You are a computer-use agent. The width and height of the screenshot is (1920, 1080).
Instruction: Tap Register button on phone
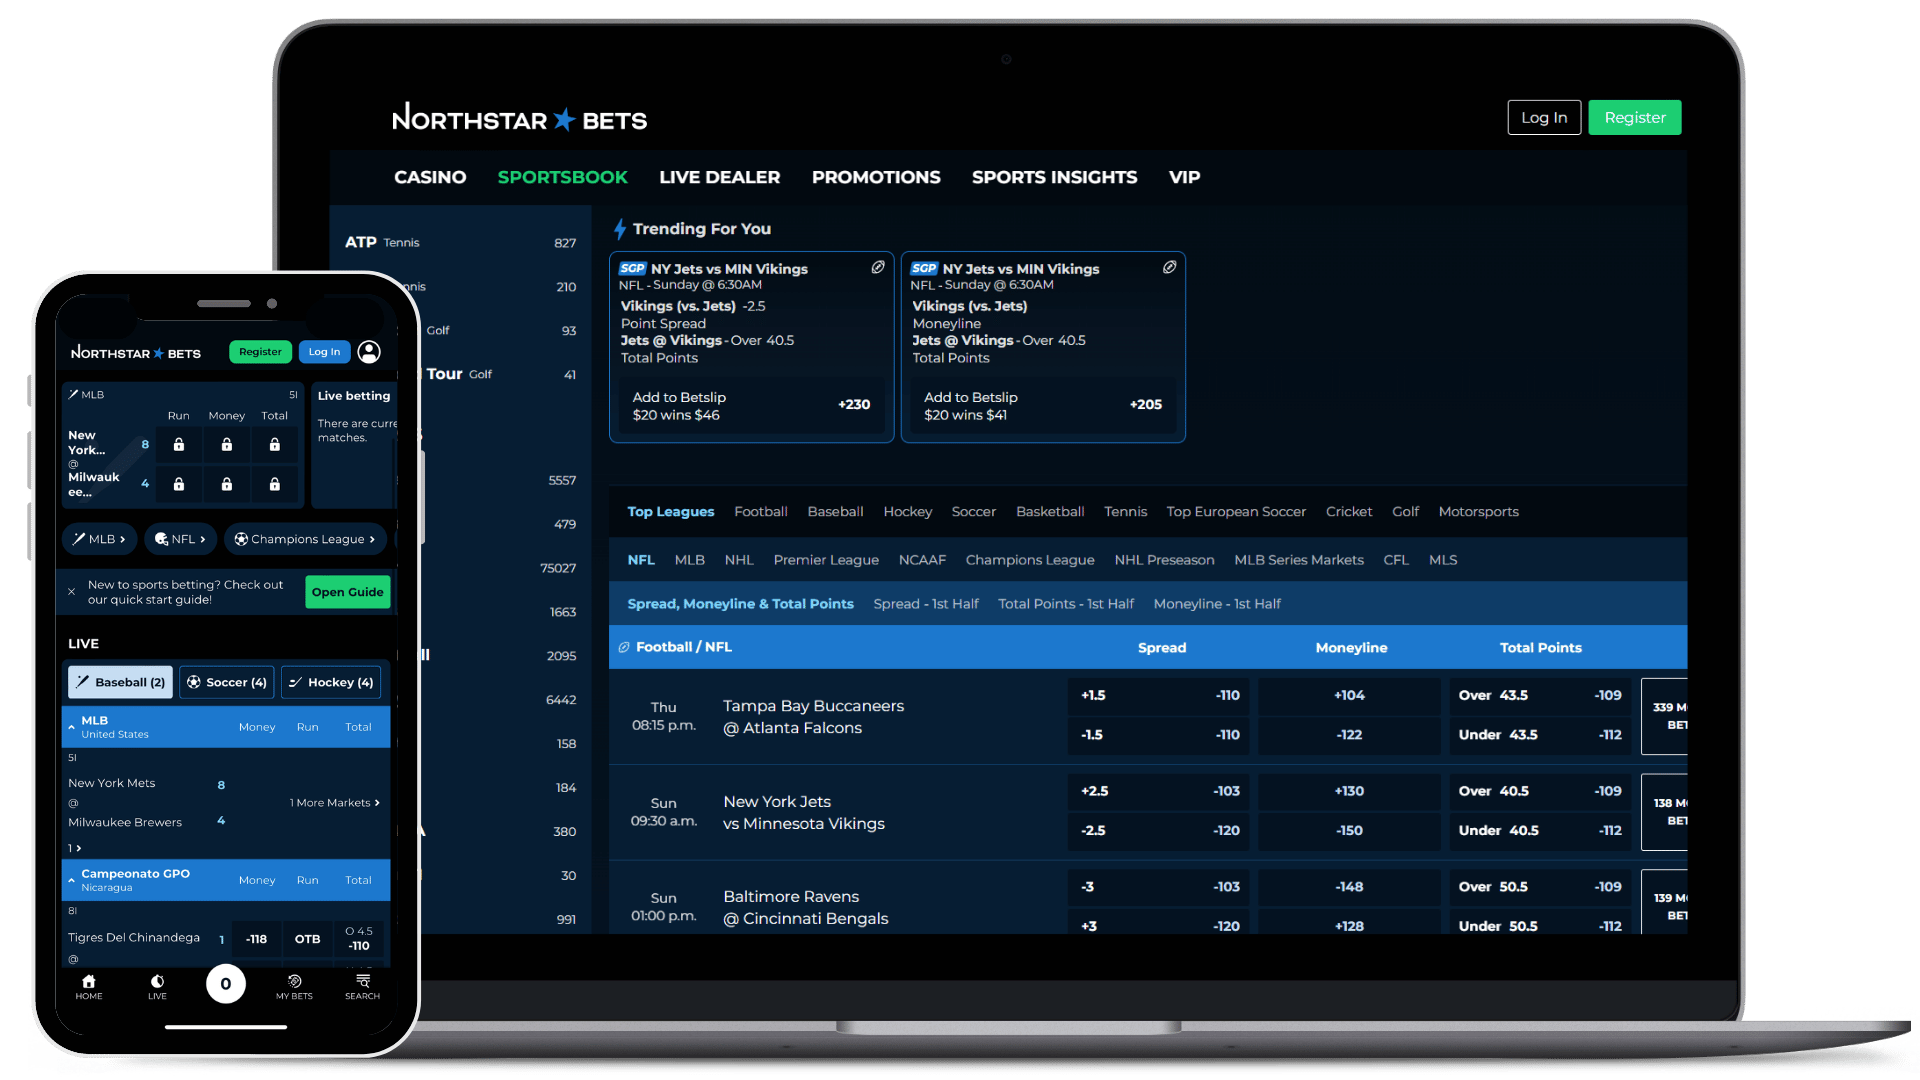tap(260, 352)
